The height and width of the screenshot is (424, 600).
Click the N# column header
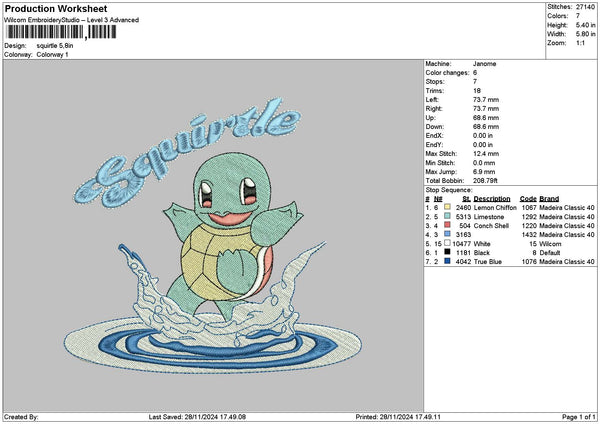(438, 199)
